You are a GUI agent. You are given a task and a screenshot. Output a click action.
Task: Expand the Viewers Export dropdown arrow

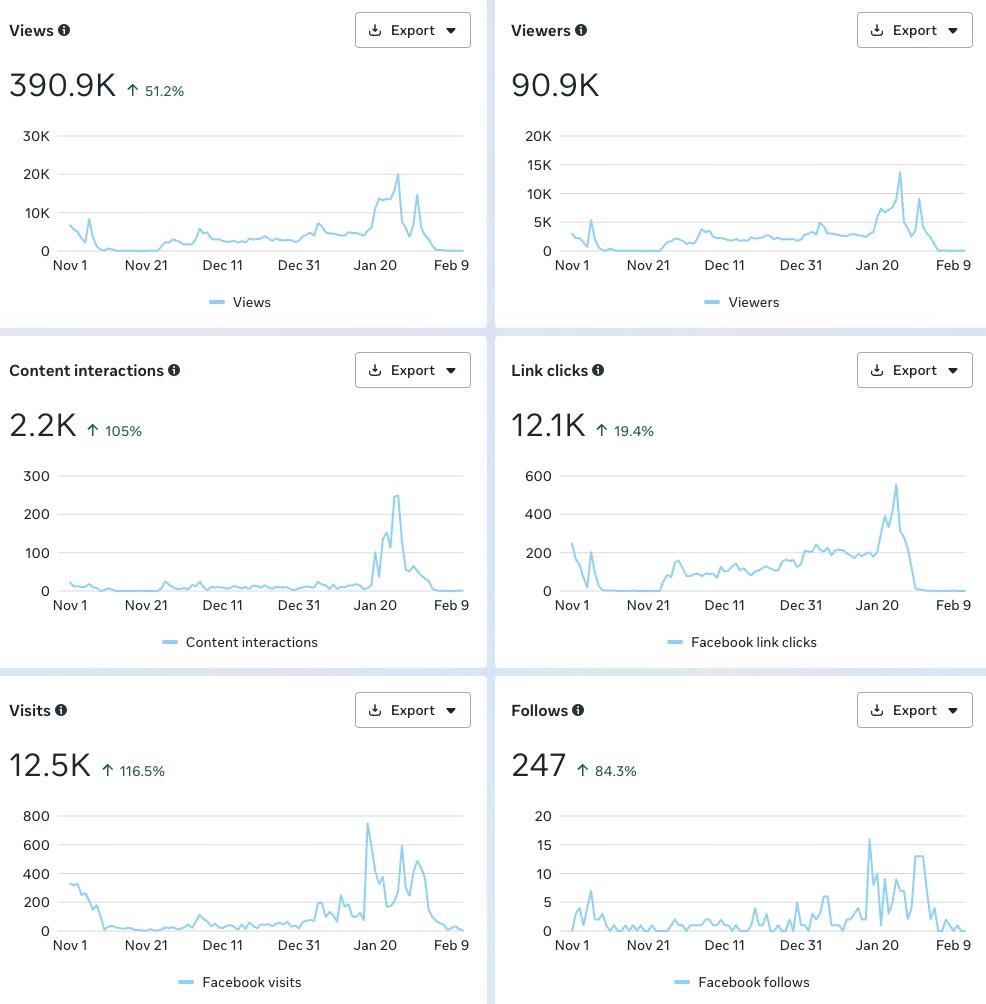(953, 31)
